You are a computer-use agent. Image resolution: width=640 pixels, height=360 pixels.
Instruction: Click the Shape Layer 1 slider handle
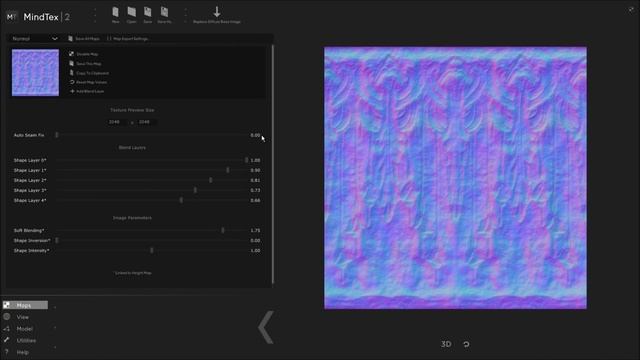[228, 170]
